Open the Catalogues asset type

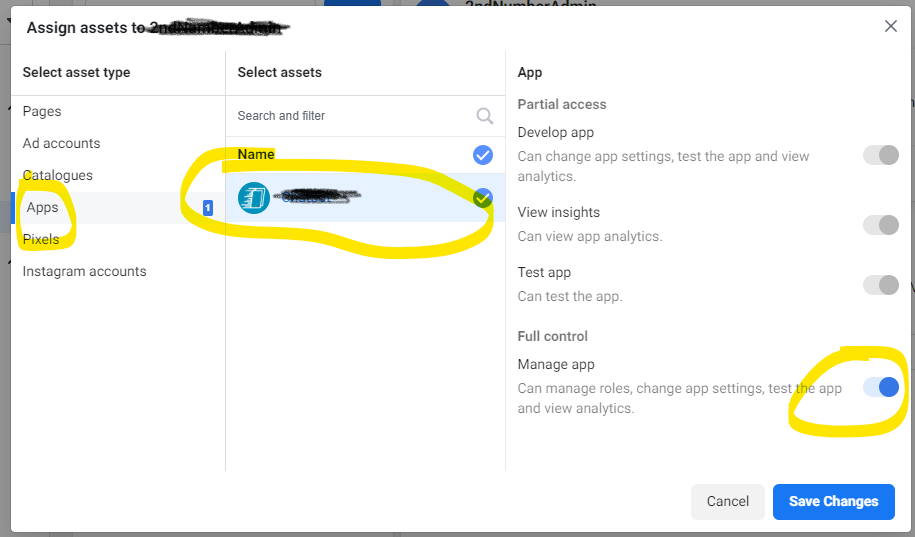coord(58,175)
